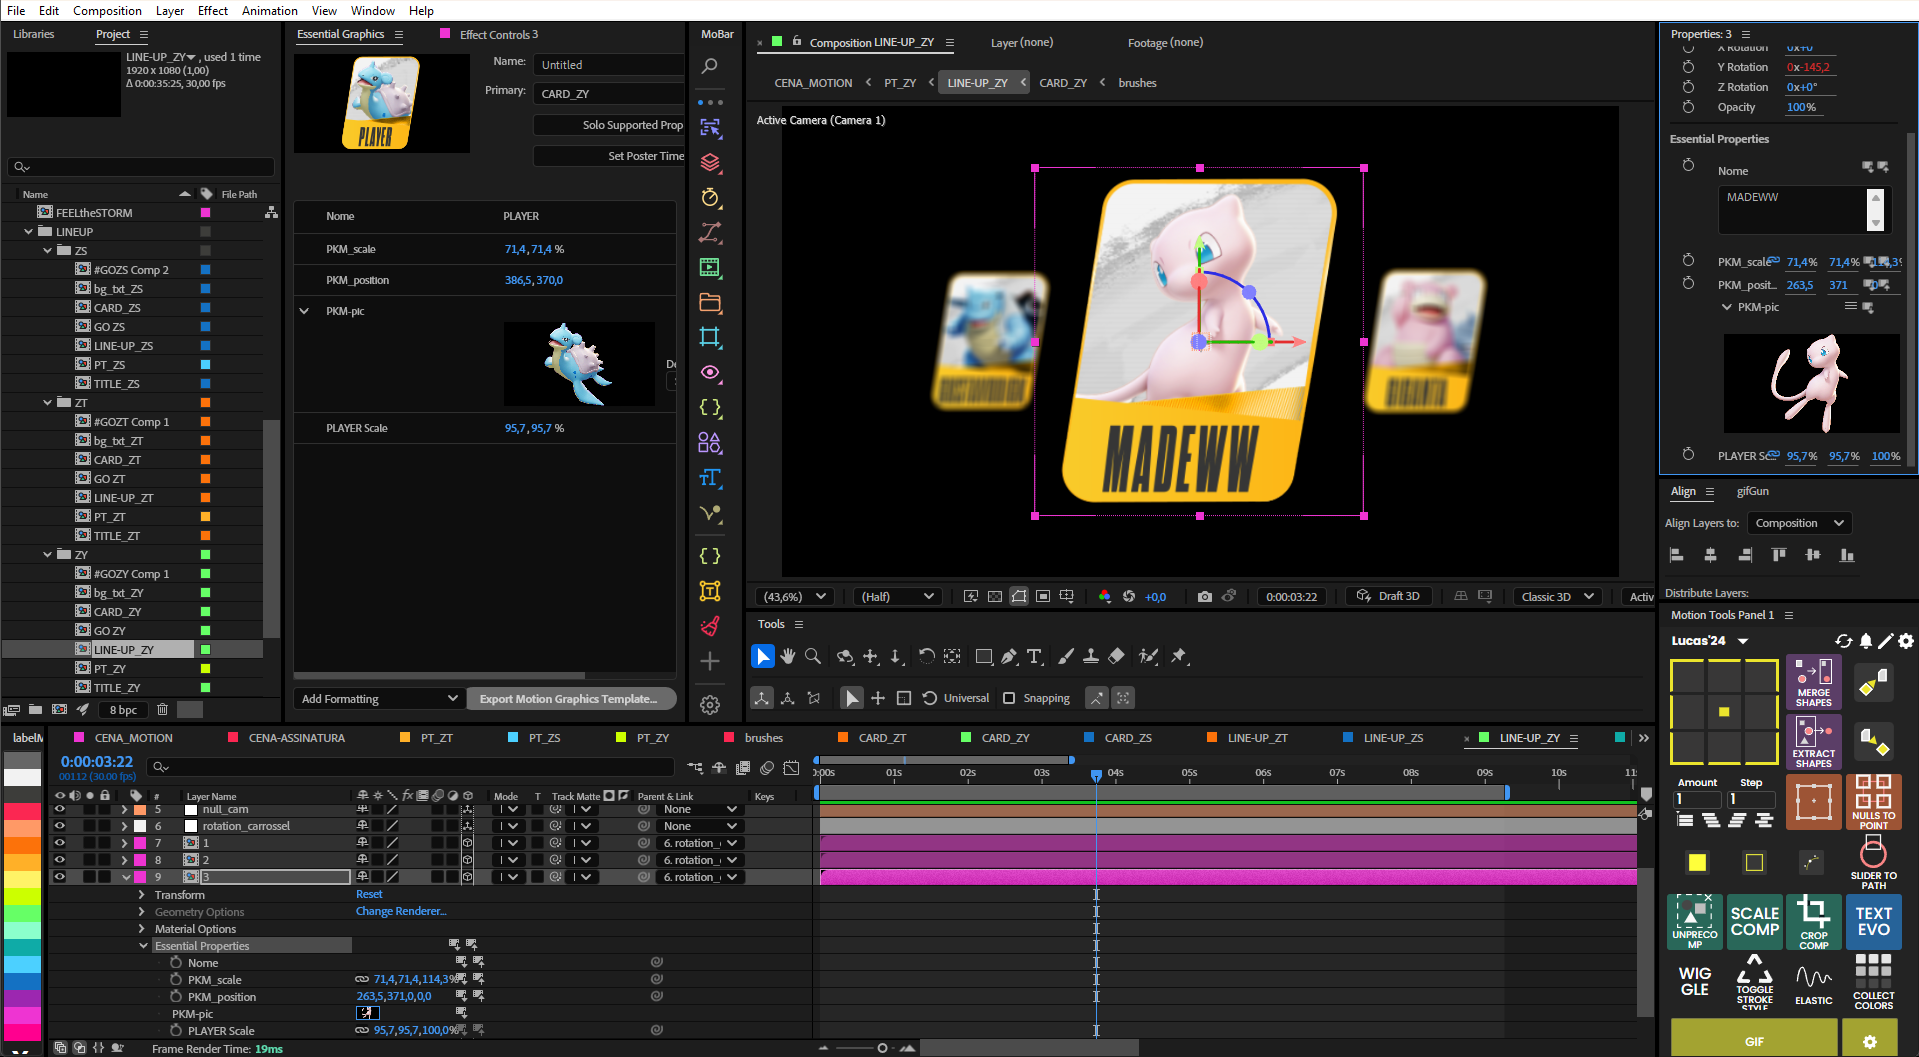This screenshot has height=1057, width=1919.
Task: Toggle Y Rotation stopwatch in Properties
Action: tap(1688, 67)
